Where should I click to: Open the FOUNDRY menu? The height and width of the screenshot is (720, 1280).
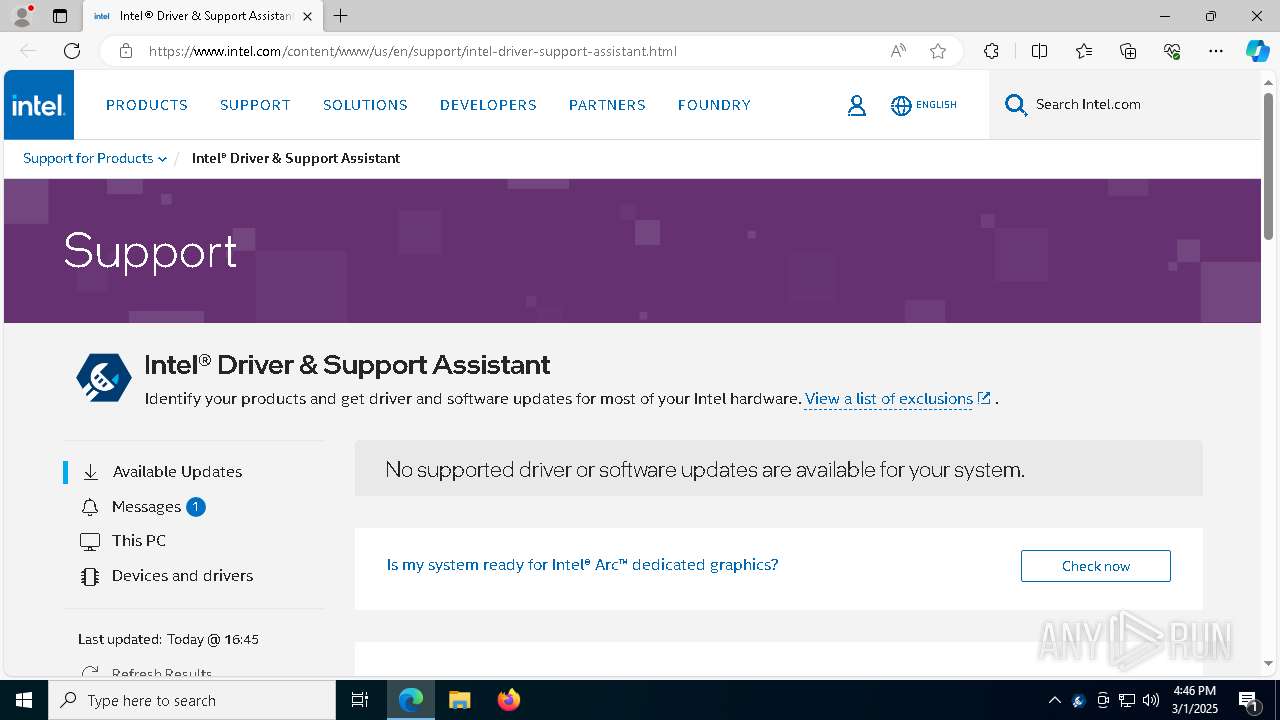[714, 105]
